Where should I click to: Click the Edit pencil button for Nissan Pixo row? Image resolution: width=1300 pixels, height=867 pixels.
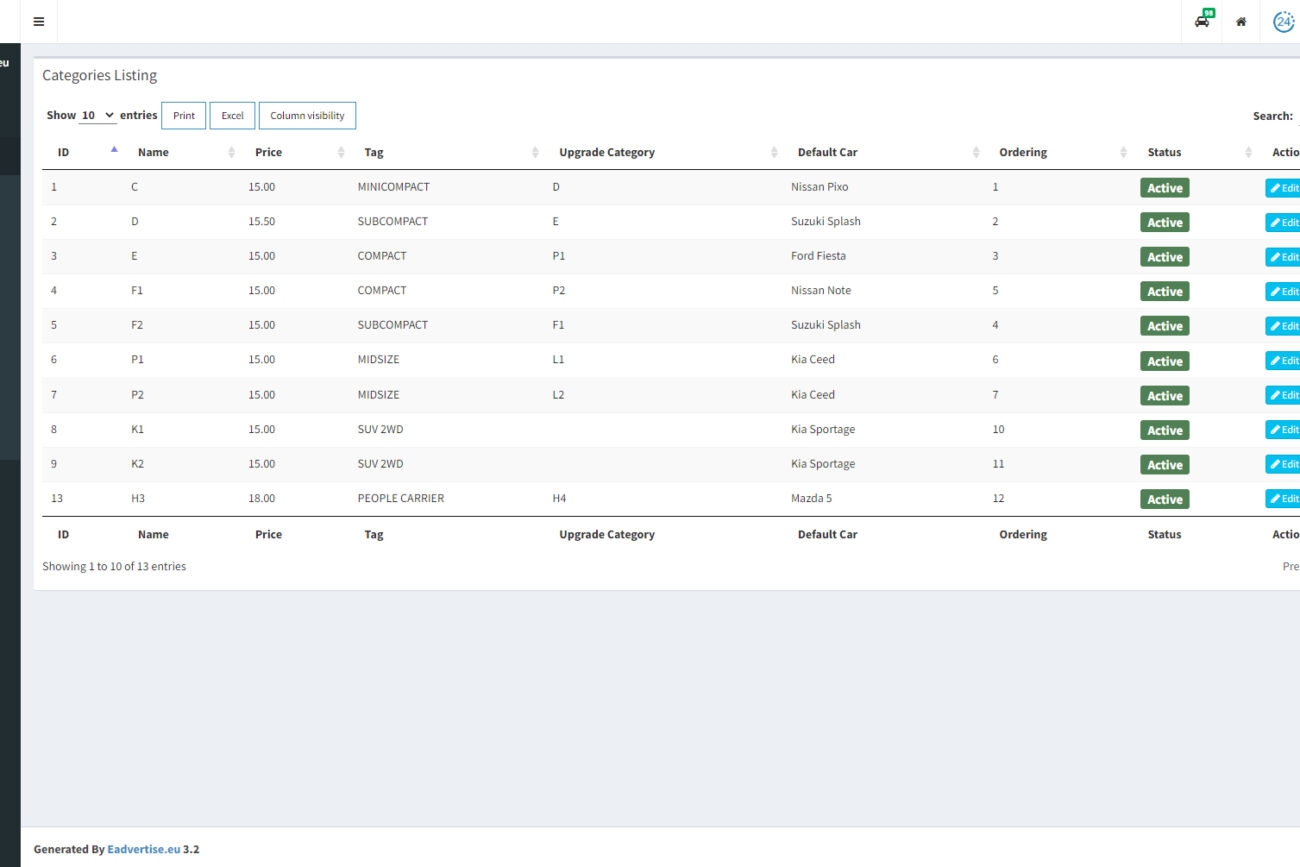[1283, 188]
